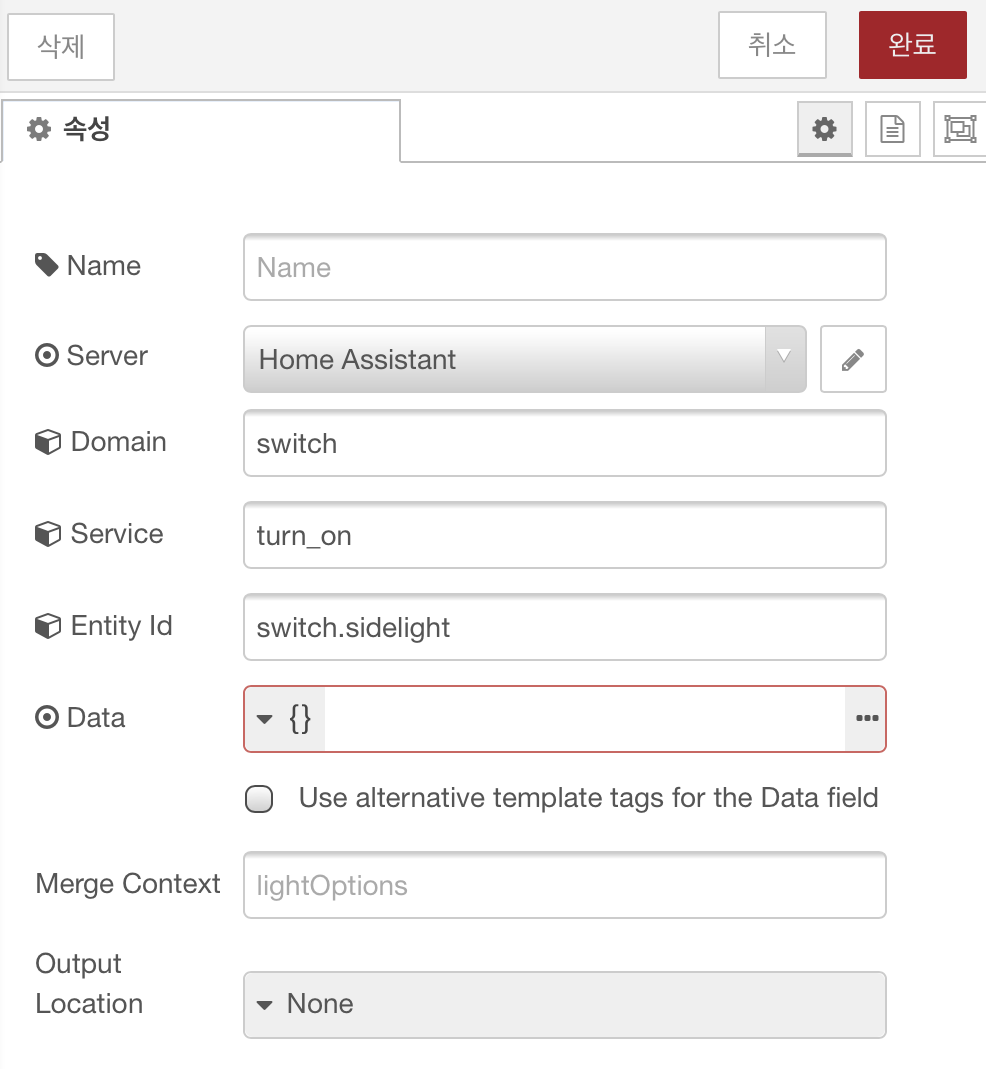Screen dimensions: 986x1069
Task: Open the Home Assistant server dropdown
Action: 525,359
